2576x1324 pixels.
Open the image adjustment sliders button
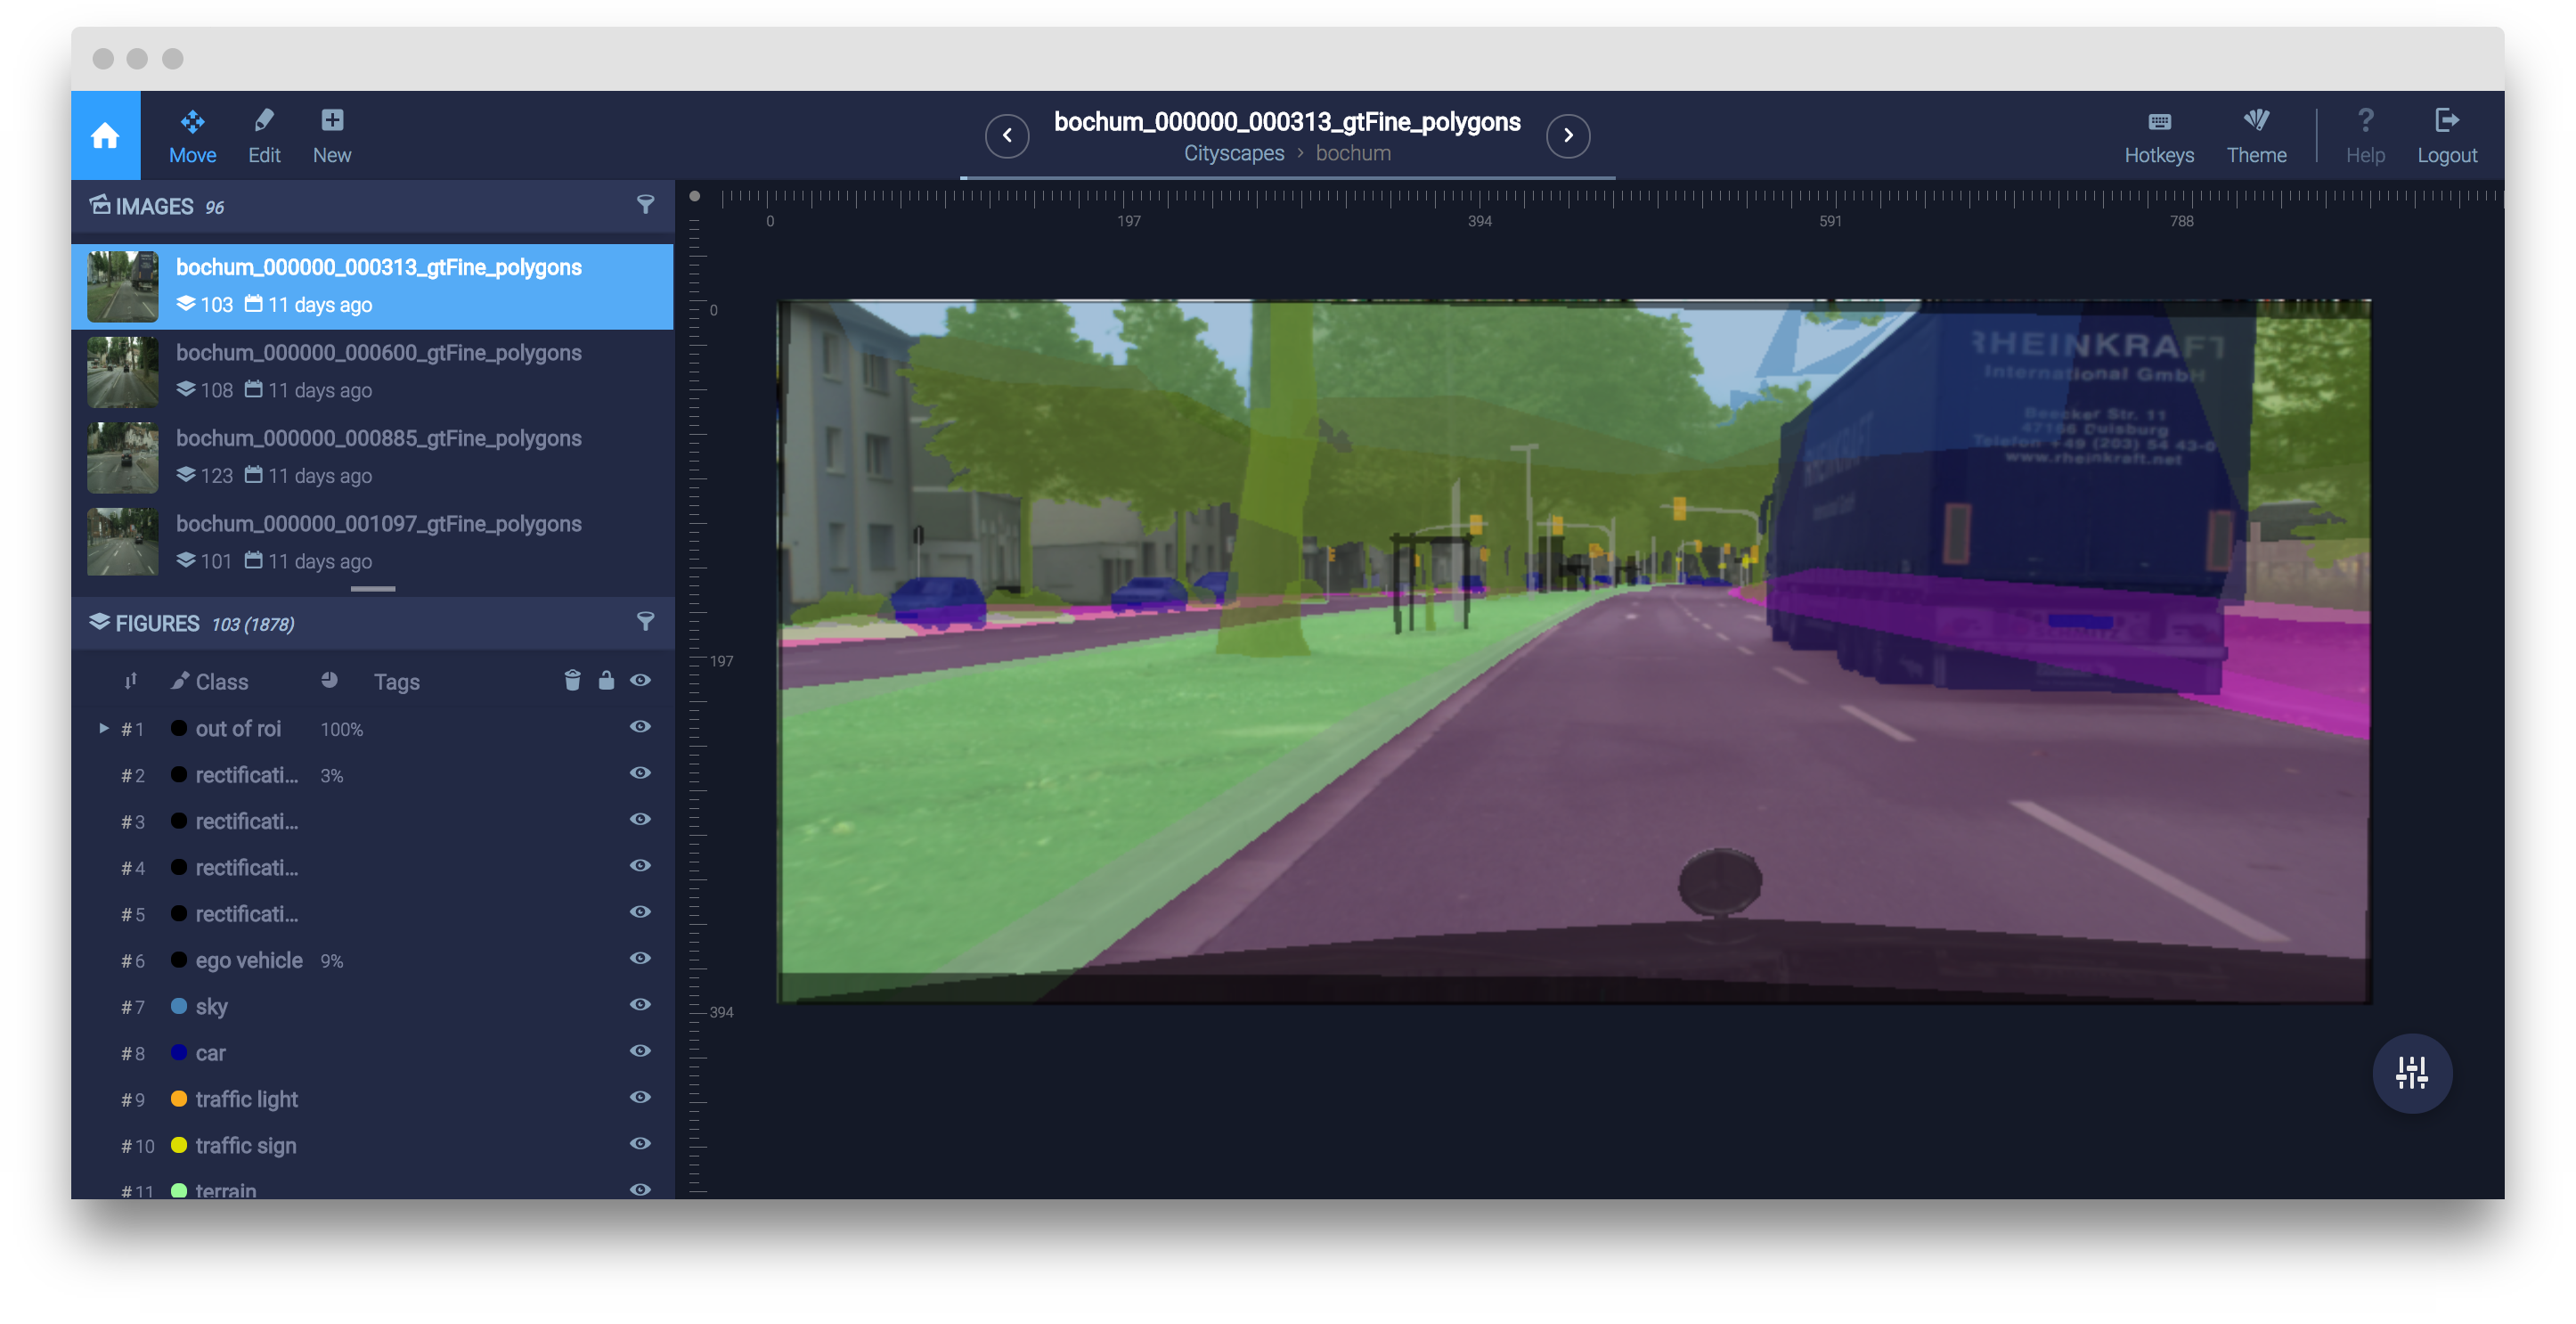(x=2411, y=1072)
